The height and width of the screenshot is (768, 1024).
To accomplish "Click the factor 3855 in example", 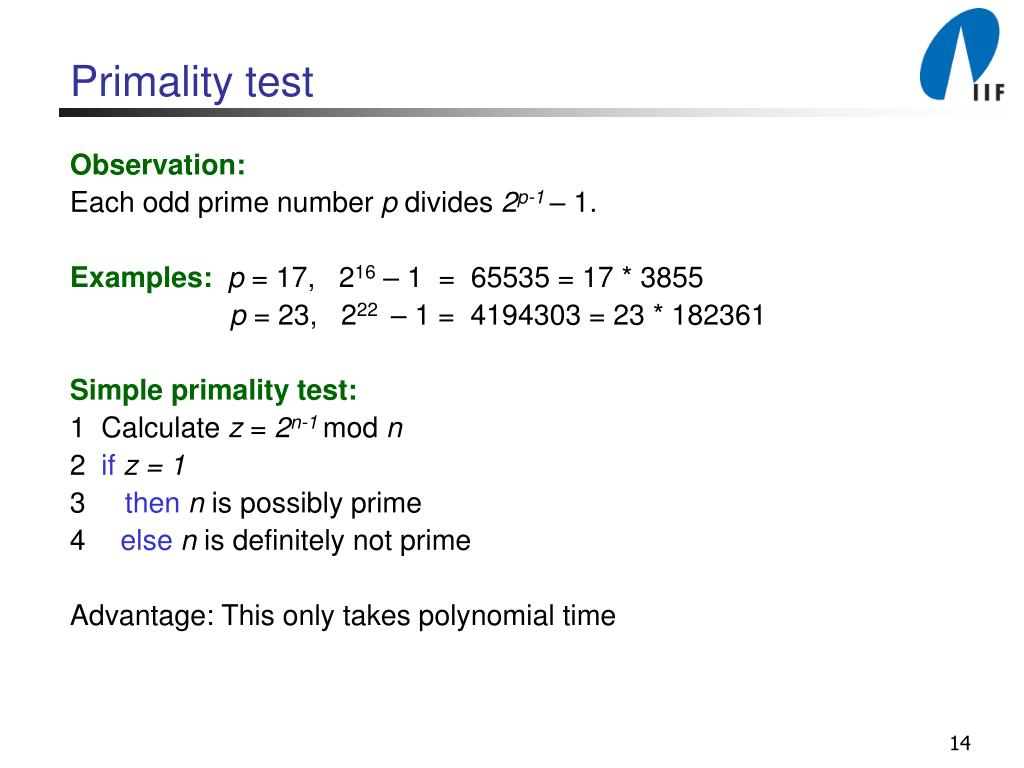I will click(671, 278).
